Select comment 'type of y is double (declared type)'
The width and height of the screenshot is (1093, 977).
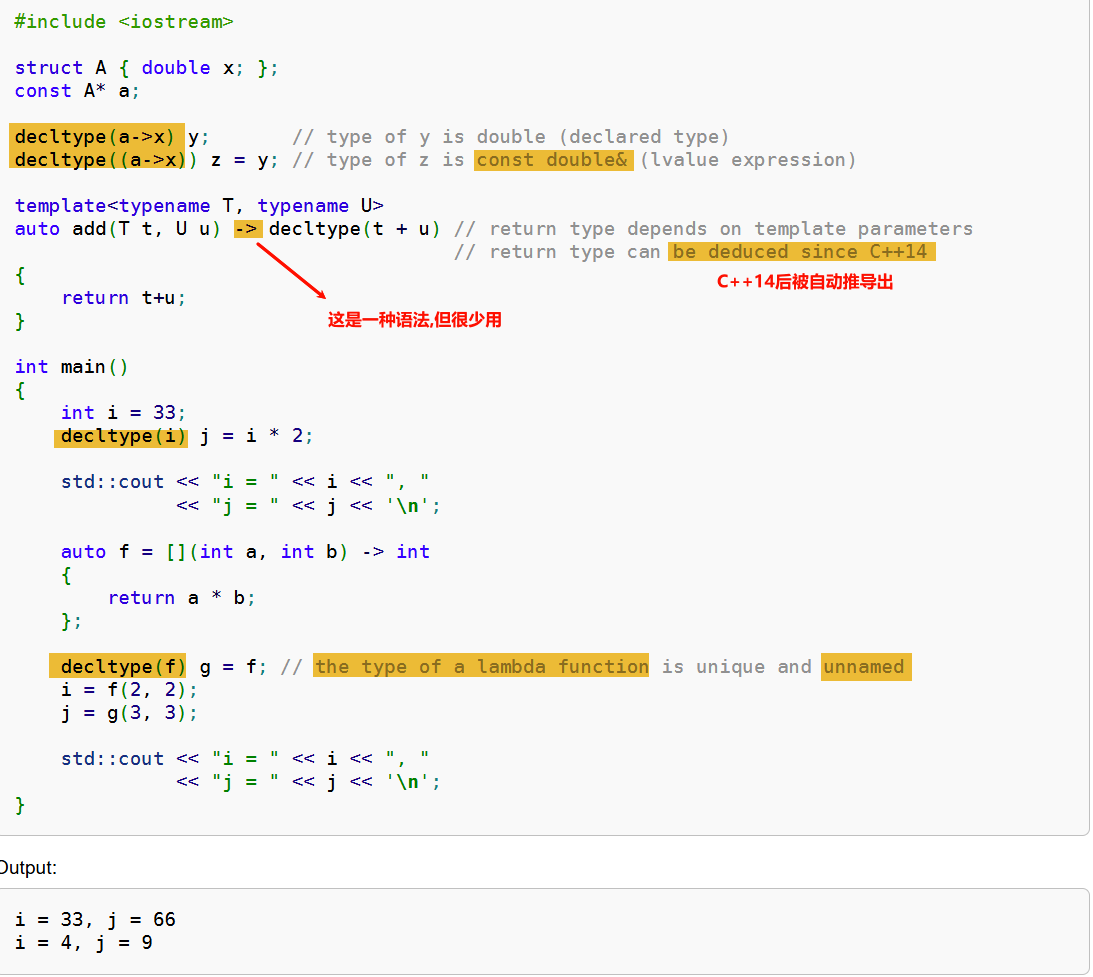528,137
